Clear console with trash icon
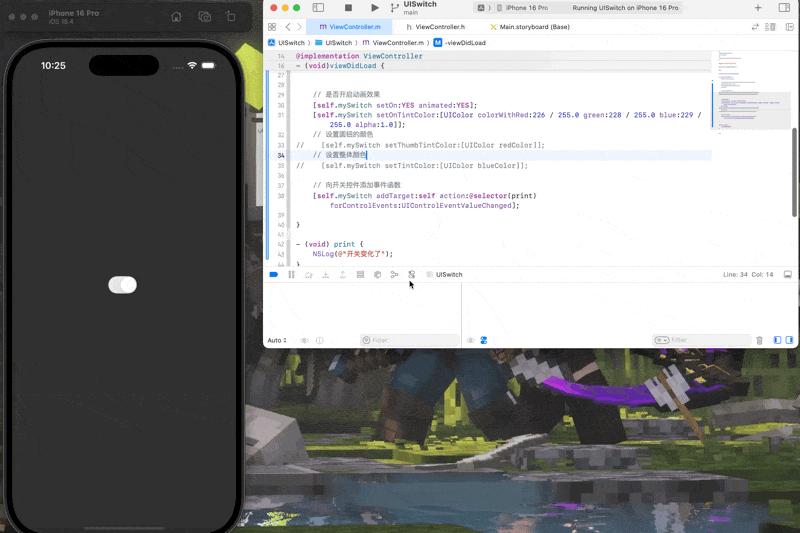The width and height of the screenshot is (800, 533). click(759, 340)
